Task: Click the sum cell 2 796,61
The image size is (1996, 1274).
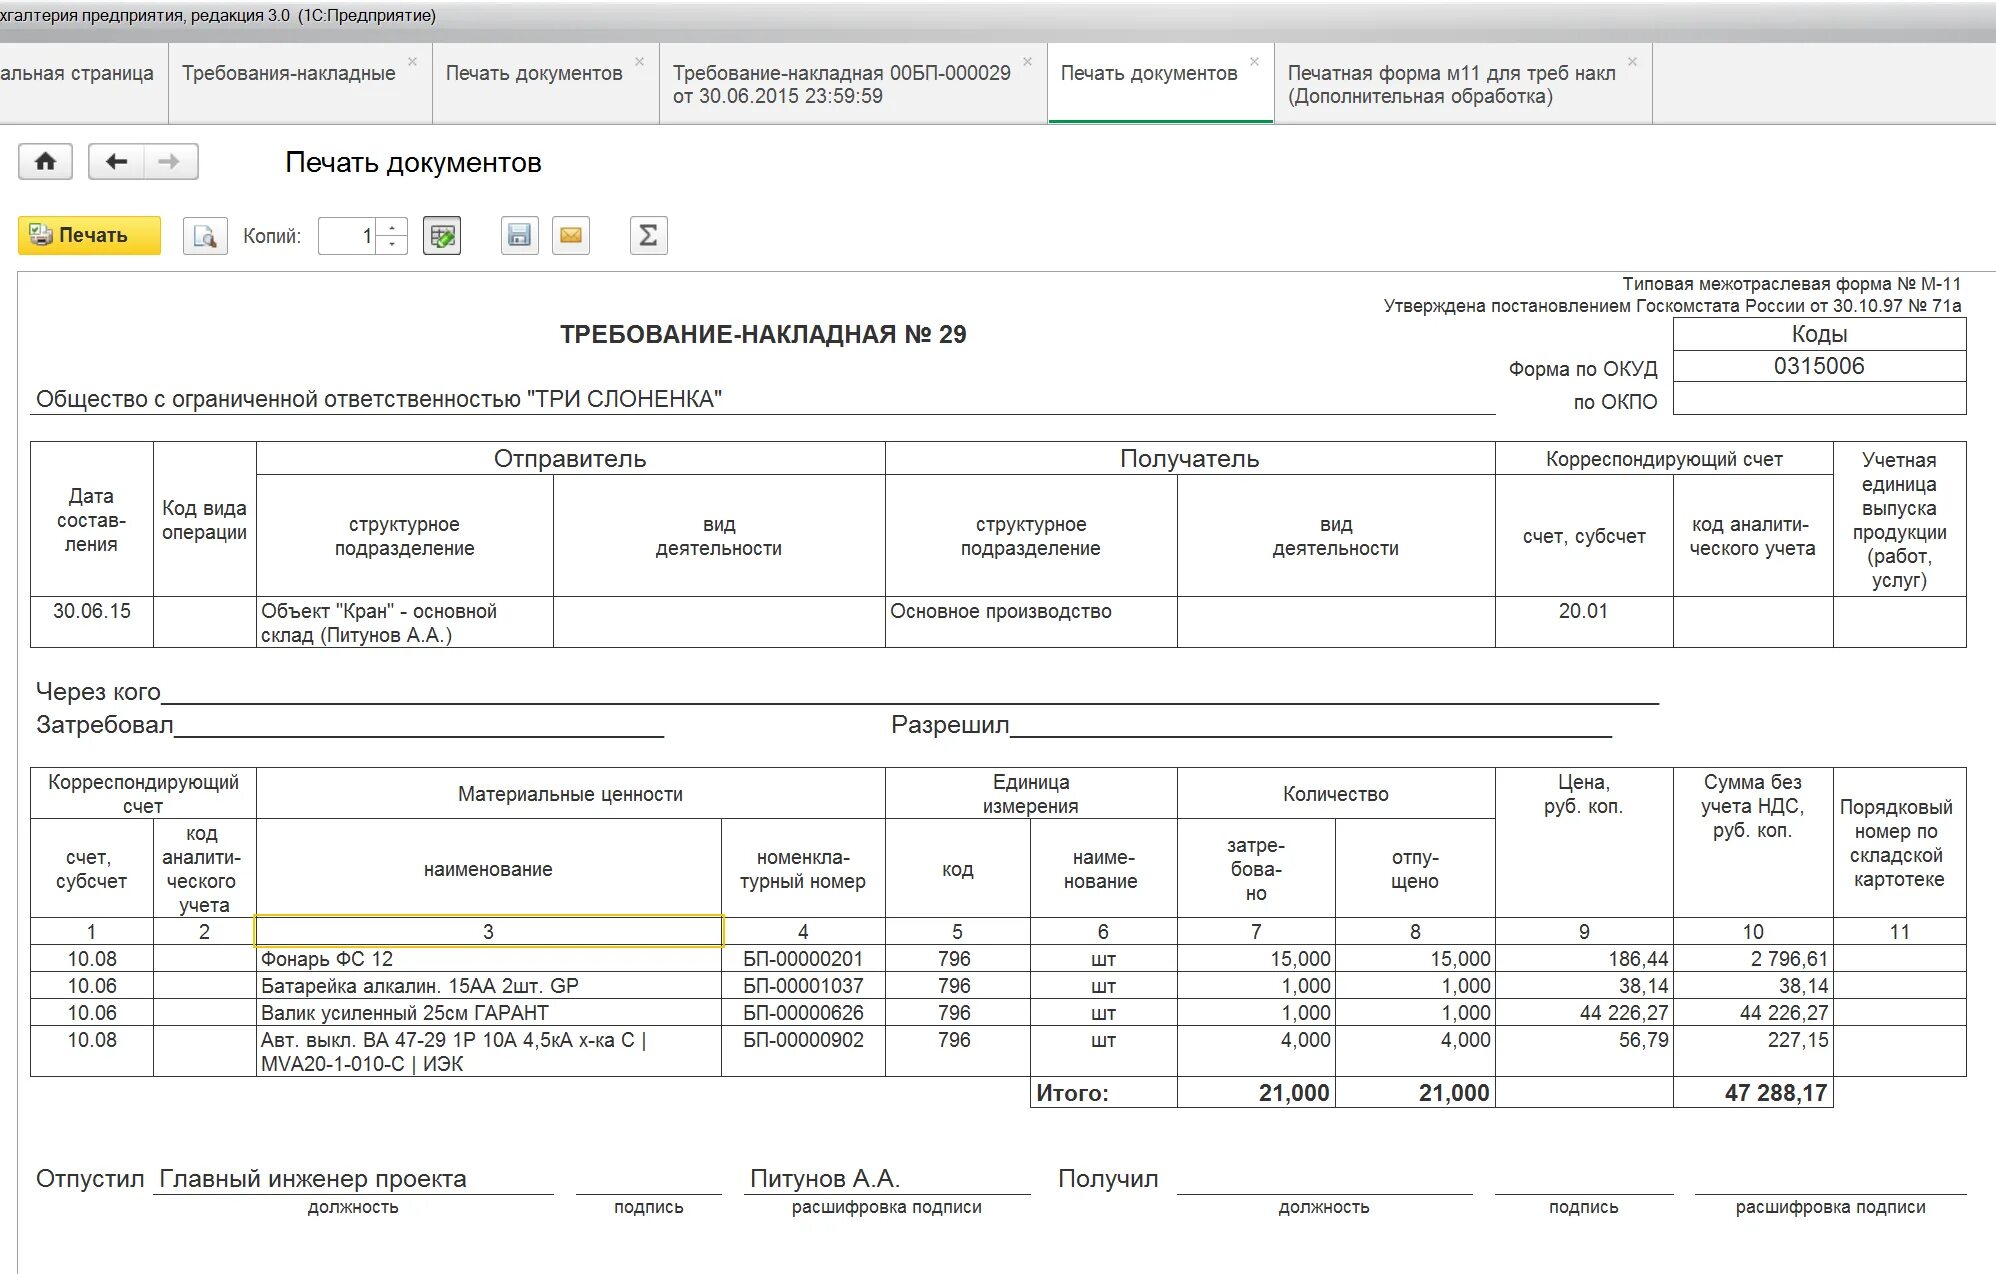Action: point(1753,958)
